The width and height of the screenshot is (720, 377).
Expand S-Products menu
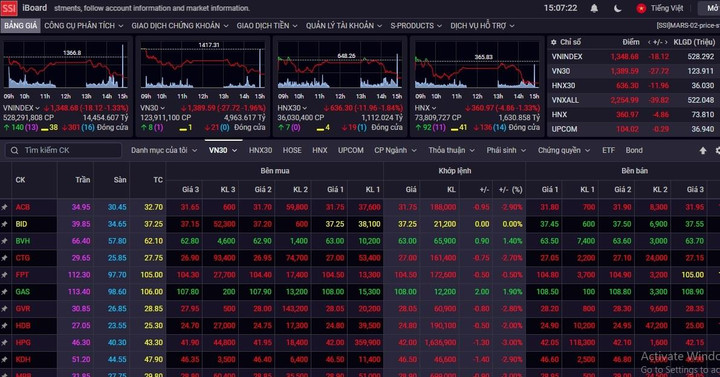tap(416, 26)
